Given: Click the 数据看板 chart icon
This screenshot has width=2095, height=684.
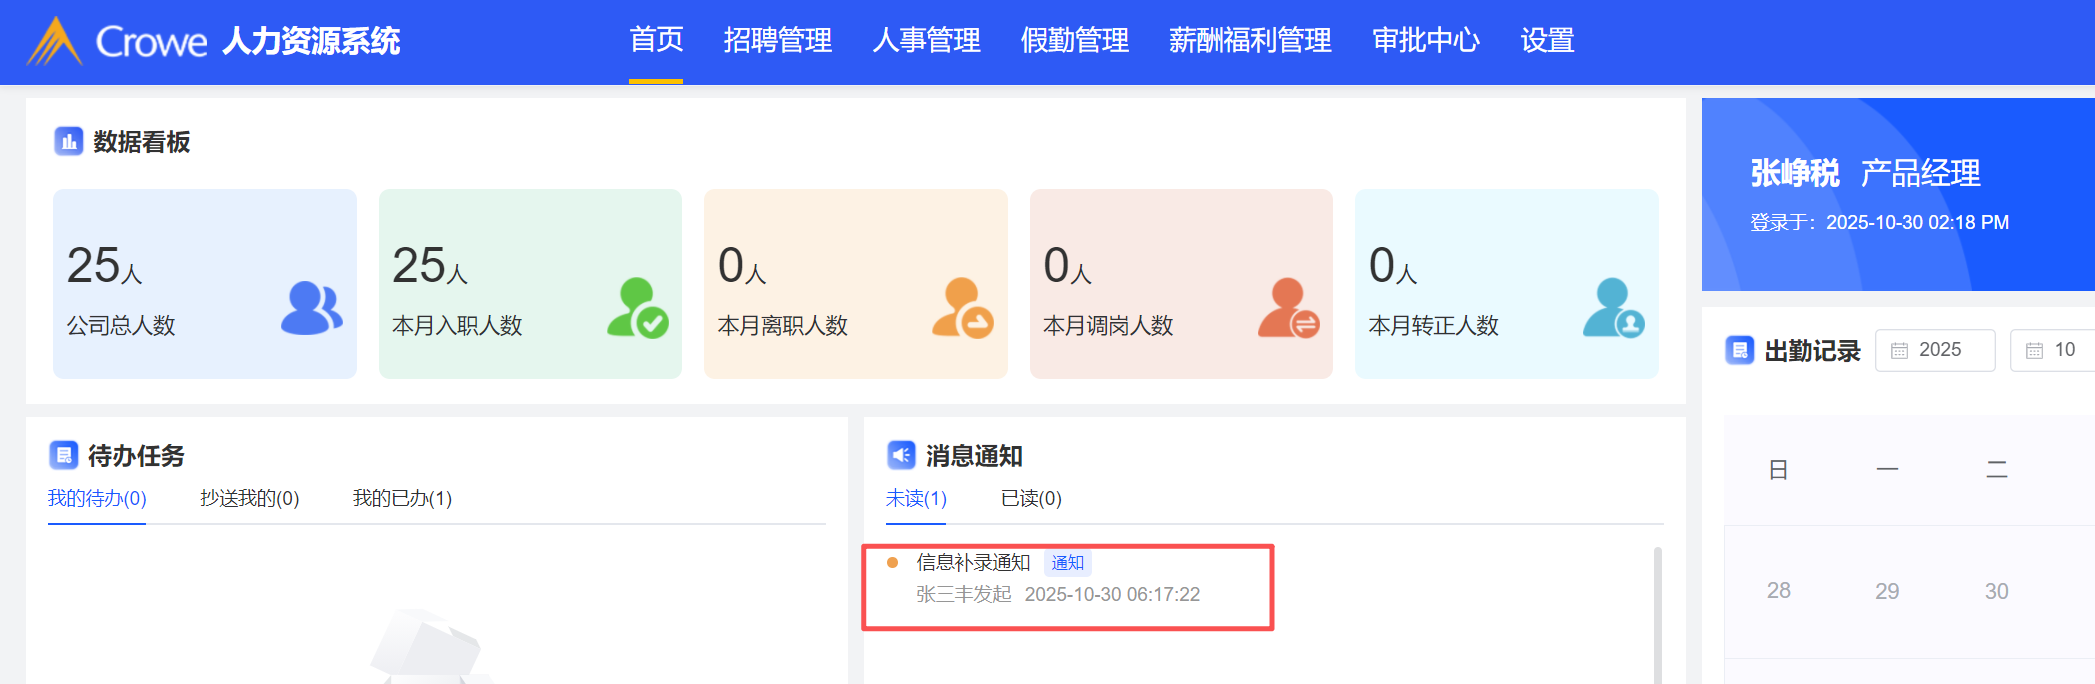Looking at the screenshot, I should 68,142.
